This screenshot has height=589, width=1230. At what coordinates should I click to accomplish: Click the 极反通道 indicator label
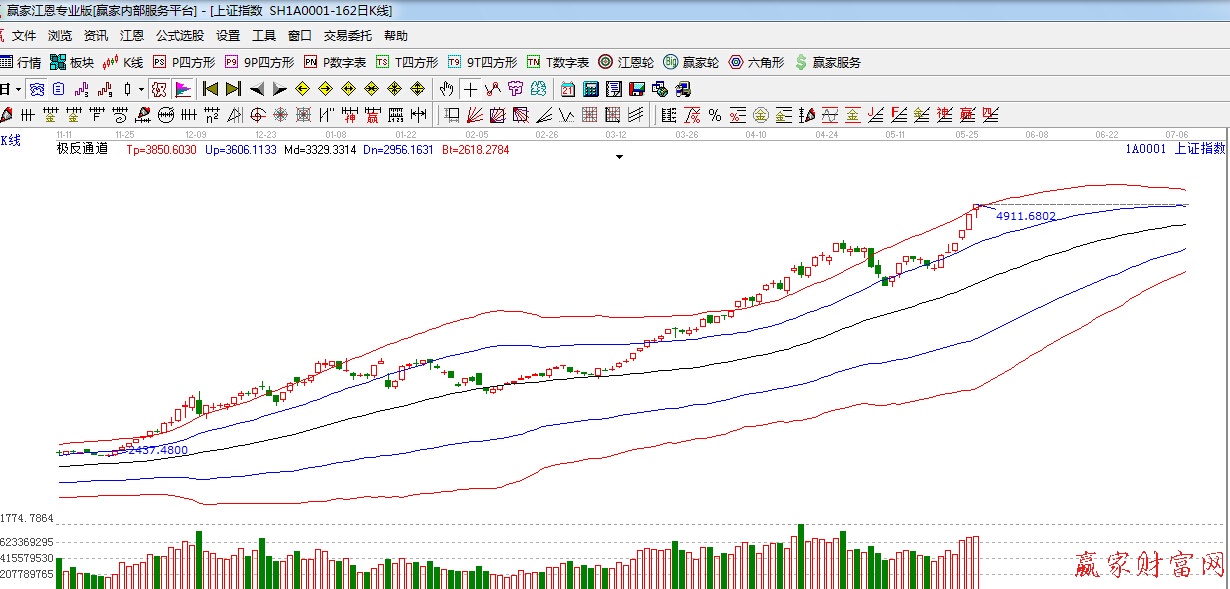(82, 149)
